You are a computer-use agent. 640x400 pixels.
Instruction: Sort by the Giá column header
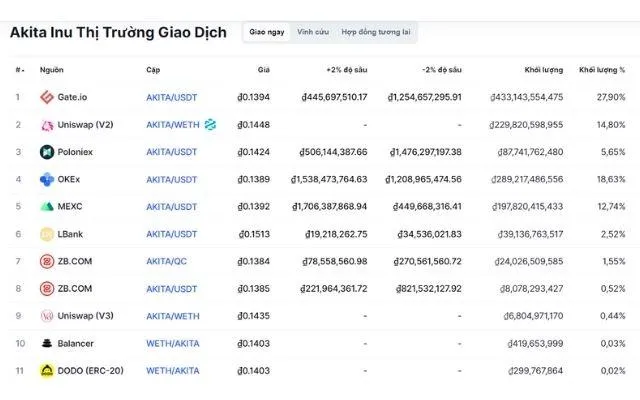point(263,69)
